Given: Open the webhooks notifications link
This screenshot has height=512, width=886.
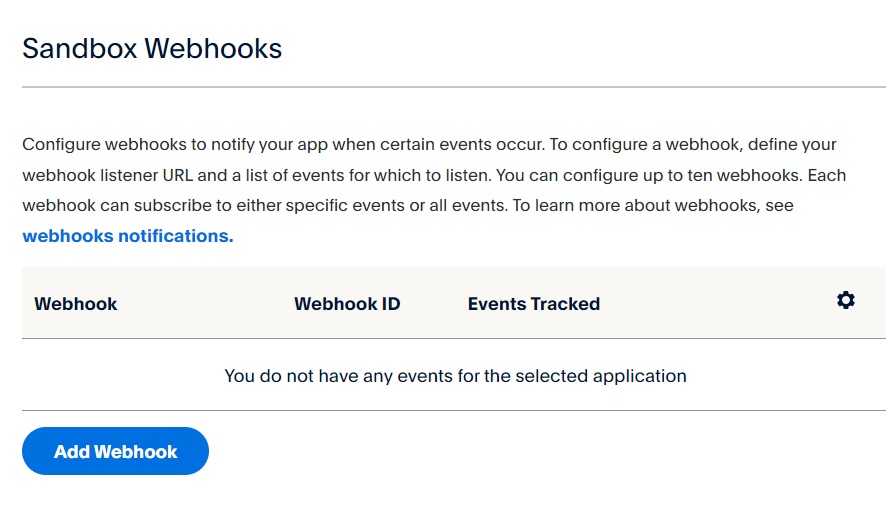Looking at the screenshot, I should pyautogui.click(x=127, y=236).
